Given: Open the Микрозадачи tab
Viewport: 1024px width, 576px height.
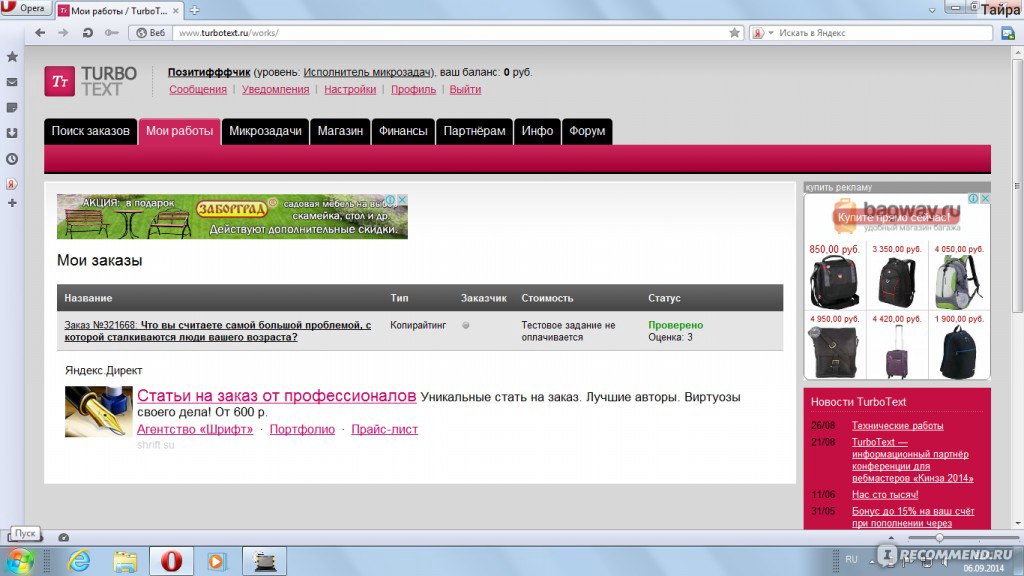Looking at the screenshot, I should tap(265, 131).
